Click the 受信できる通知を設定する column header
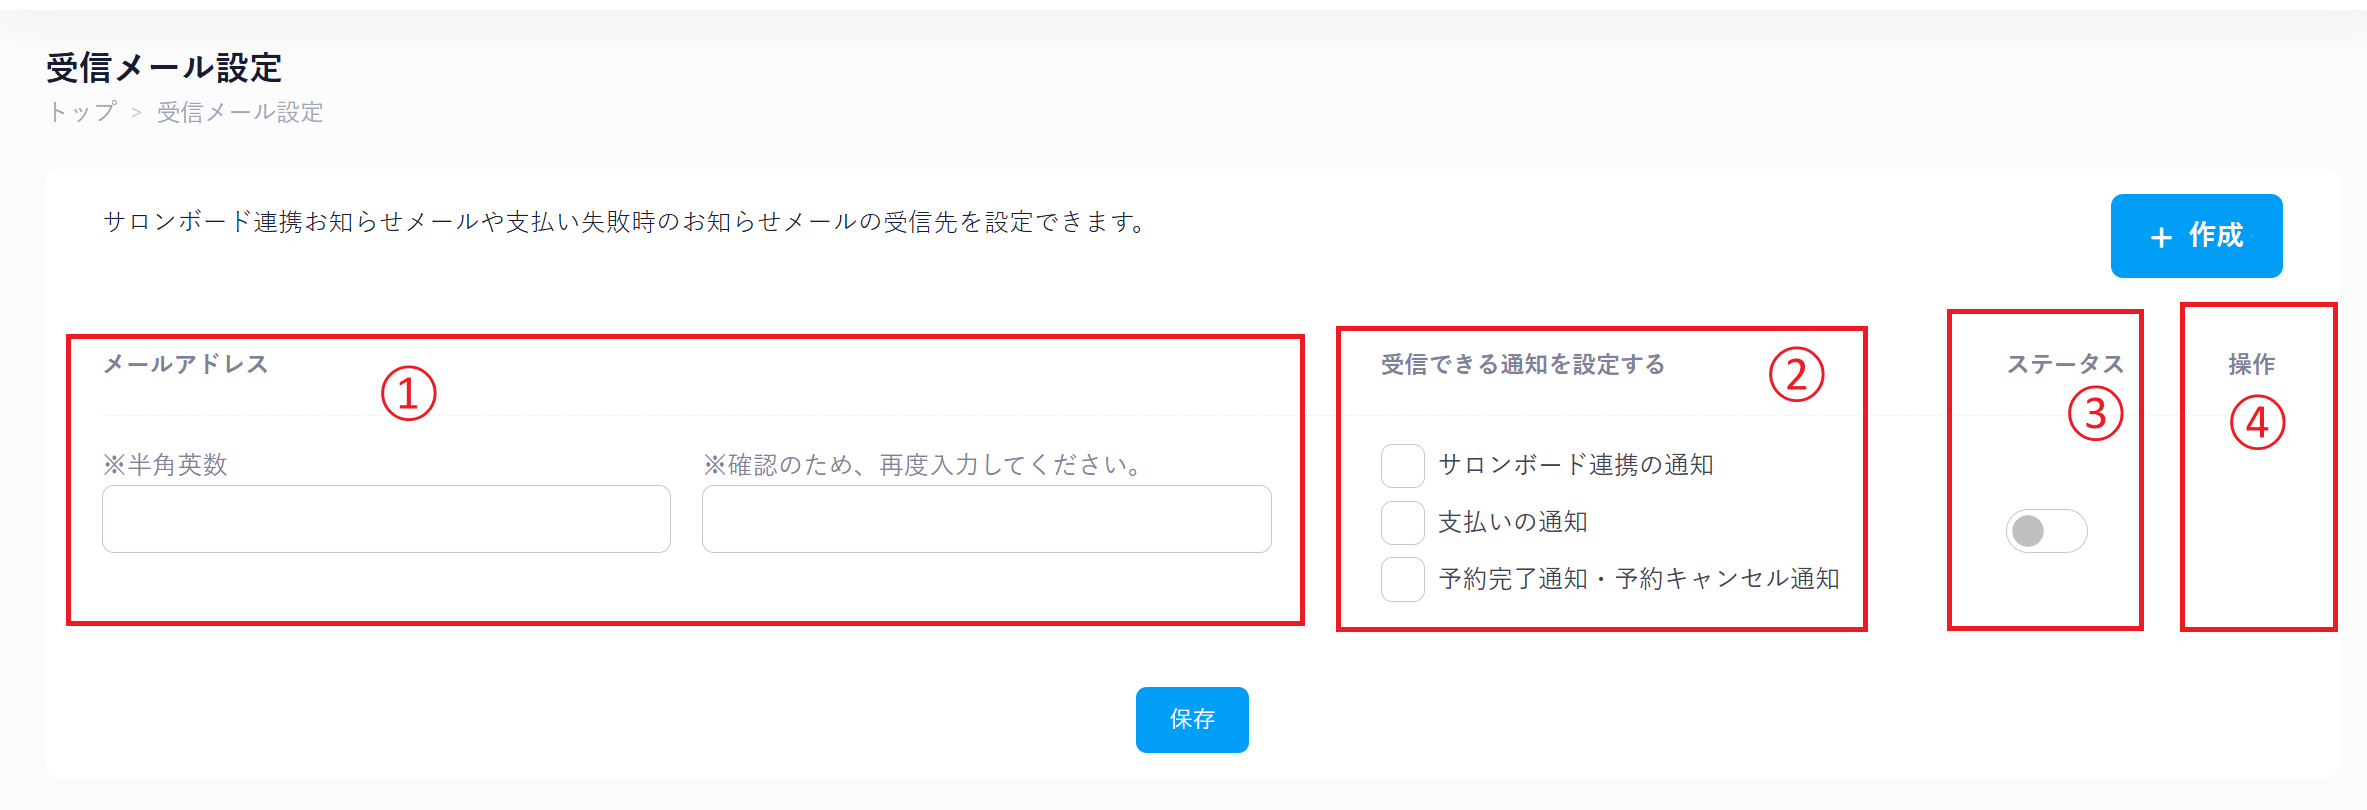This screenshot has height=810, width=2367. click(x=1522, y=365)
